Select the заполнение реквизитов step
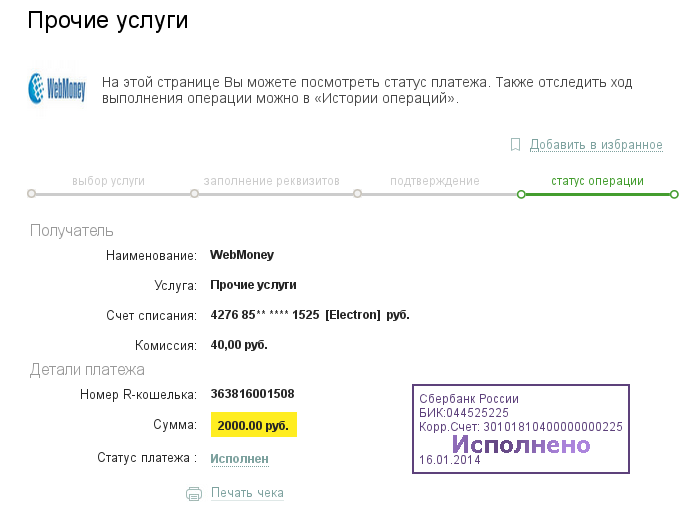The image size is (688, 513). [272, 181]
